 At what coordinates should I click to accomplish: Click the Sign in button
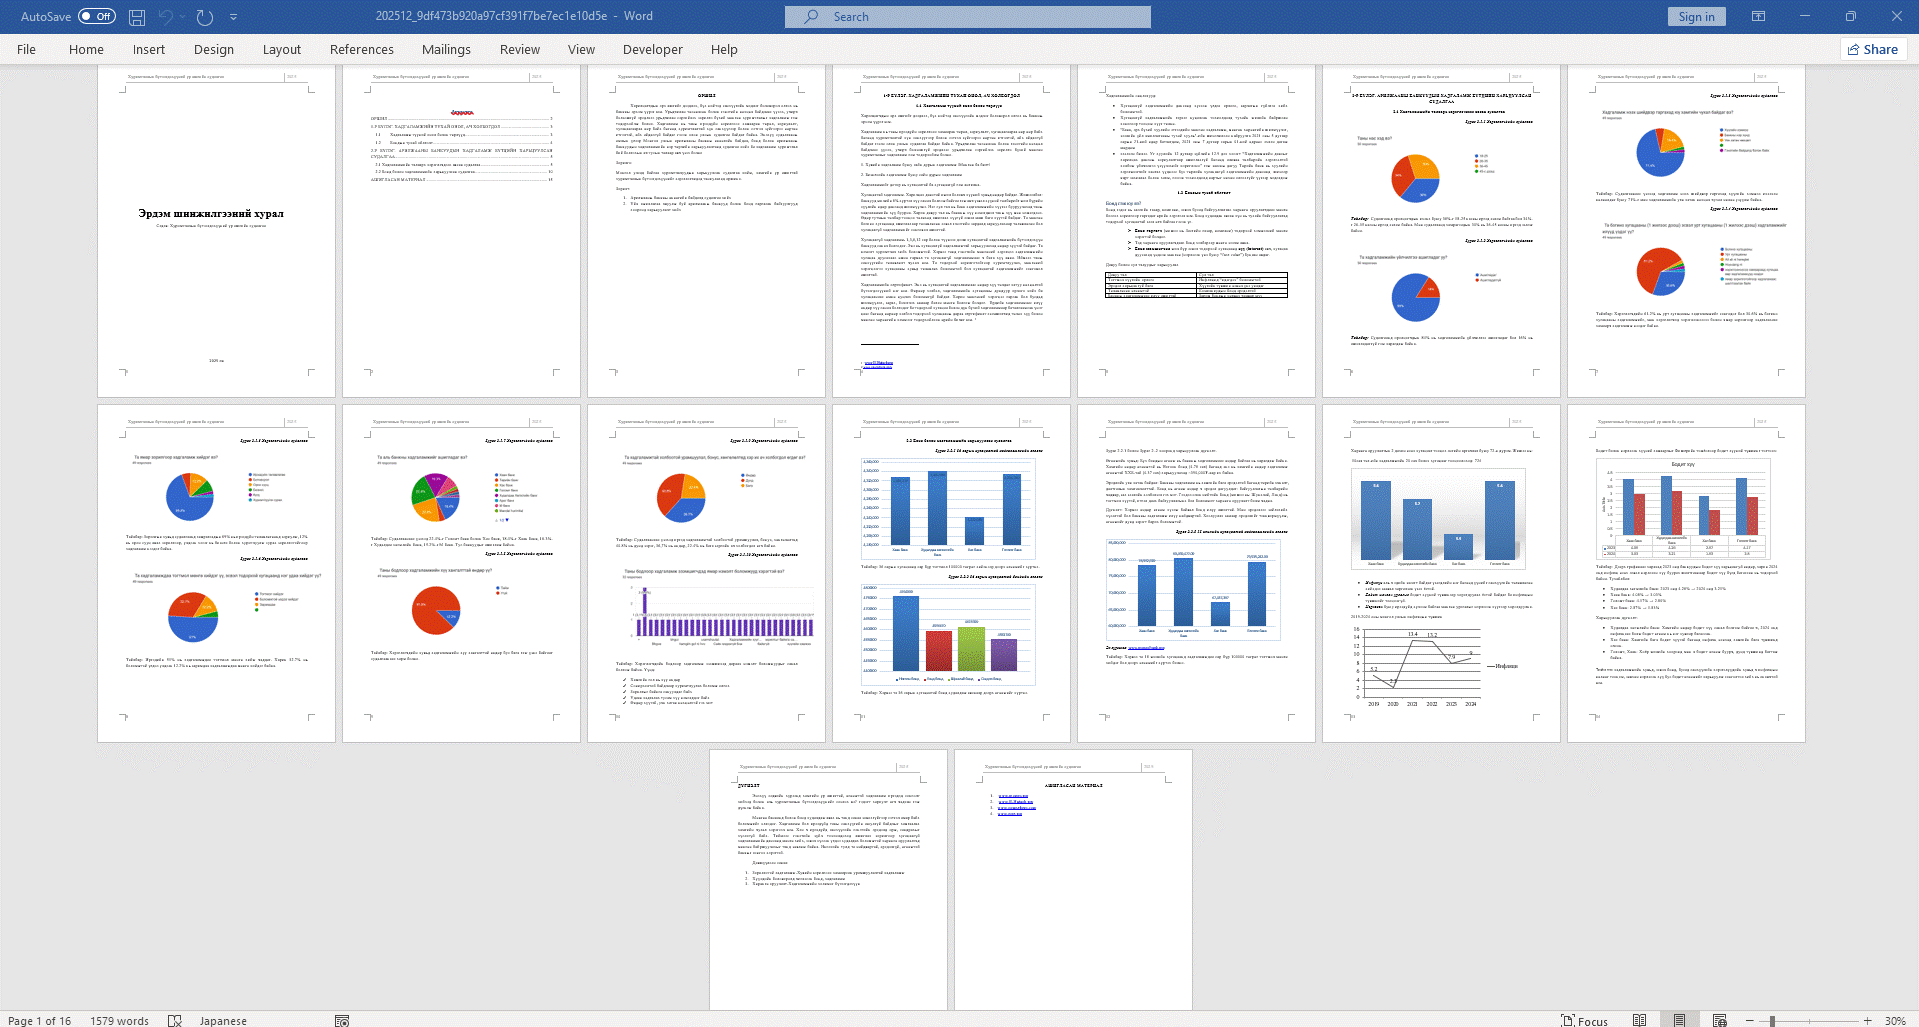pos(1696,17)
